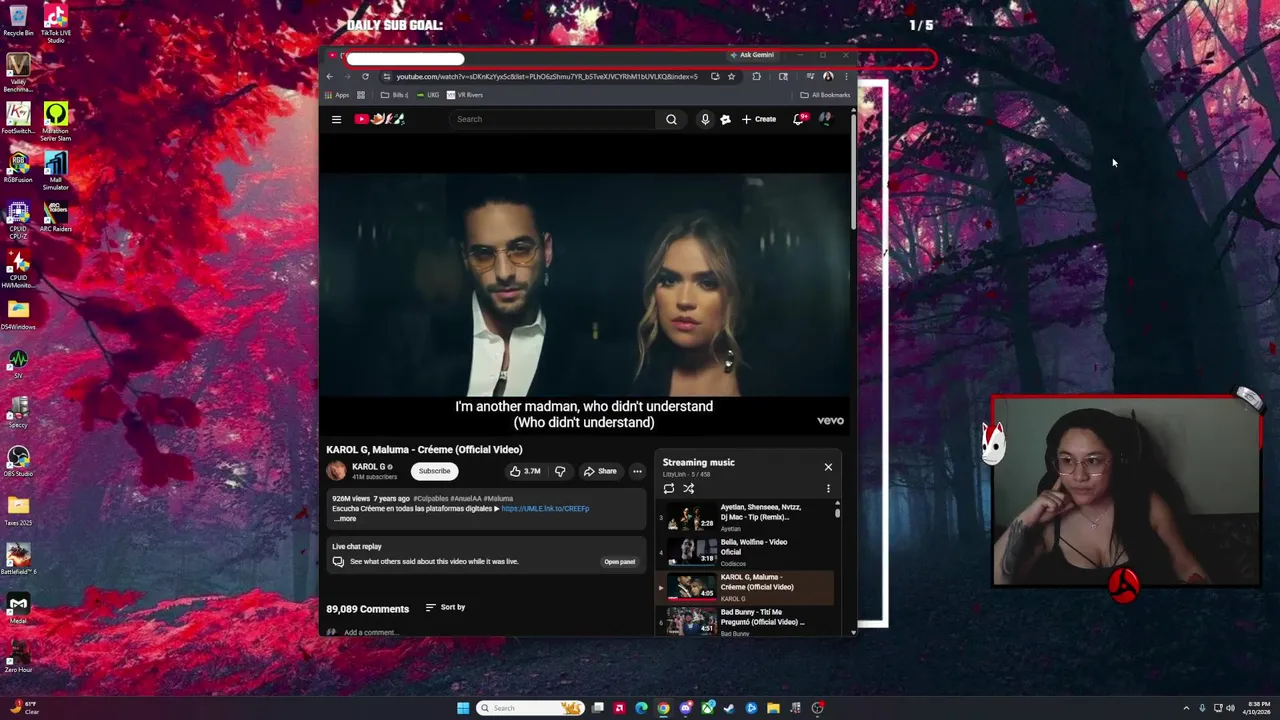
Task: Reload the page in Chrome
Action: 365,77
